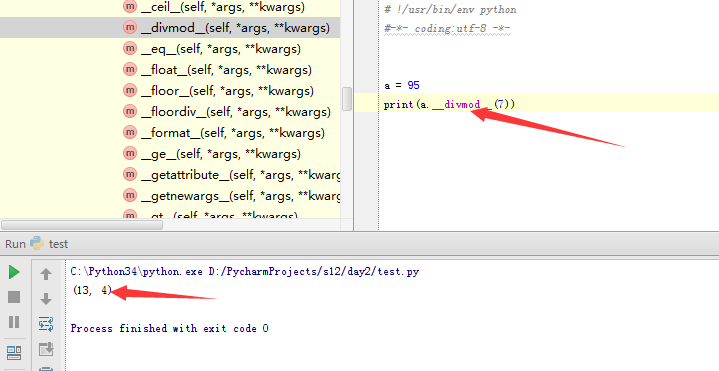Toggle soft-wrap for console output
Viewport: 719px width, 371px height.
[46, 324]
